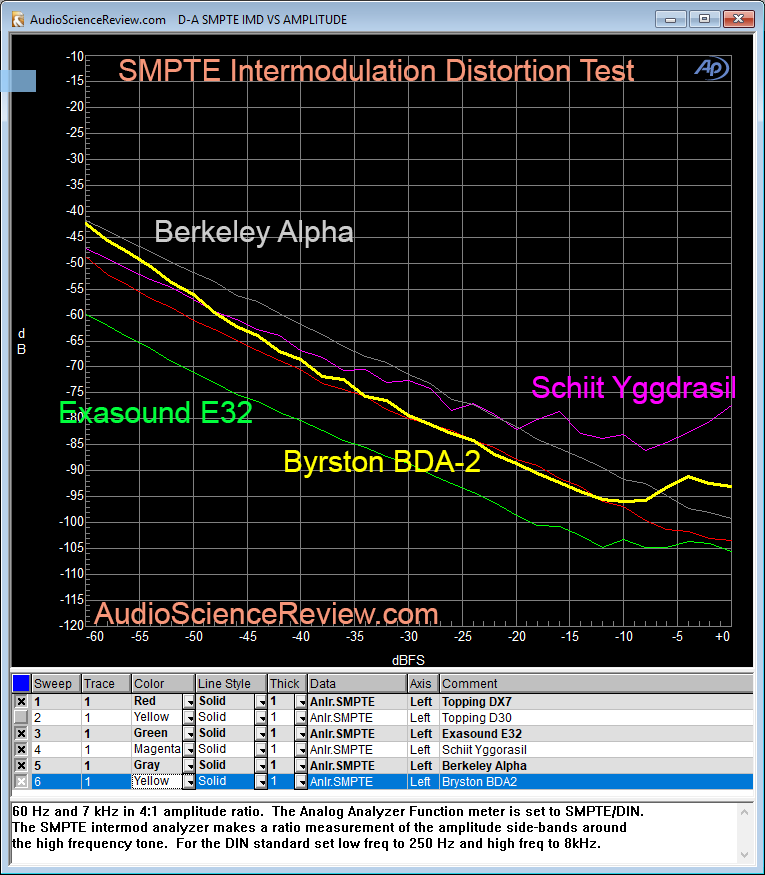Click the Trace column header
Image resolution: width=765 pixels, height=875 pixels.
(106, 684)
